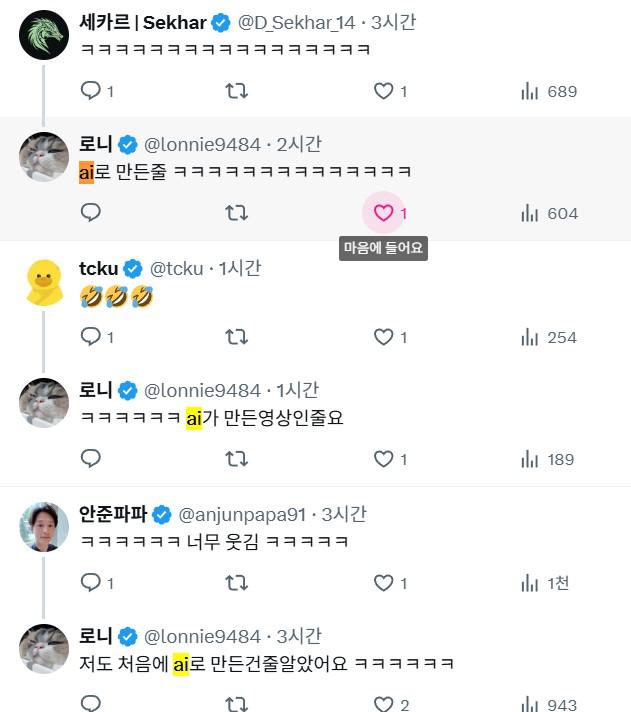Retweet 안준파파's '너무 웃김' tweet
The height and width of the screenshot is (712, 631).
coord(236,582)
